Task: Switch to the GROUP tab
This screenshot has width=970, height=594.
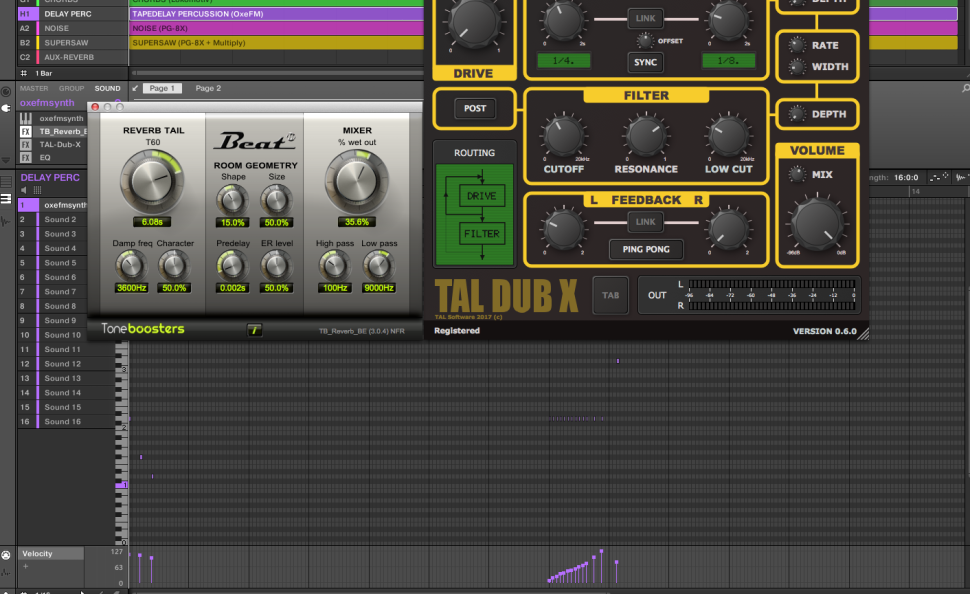Action: click(71, 88)
